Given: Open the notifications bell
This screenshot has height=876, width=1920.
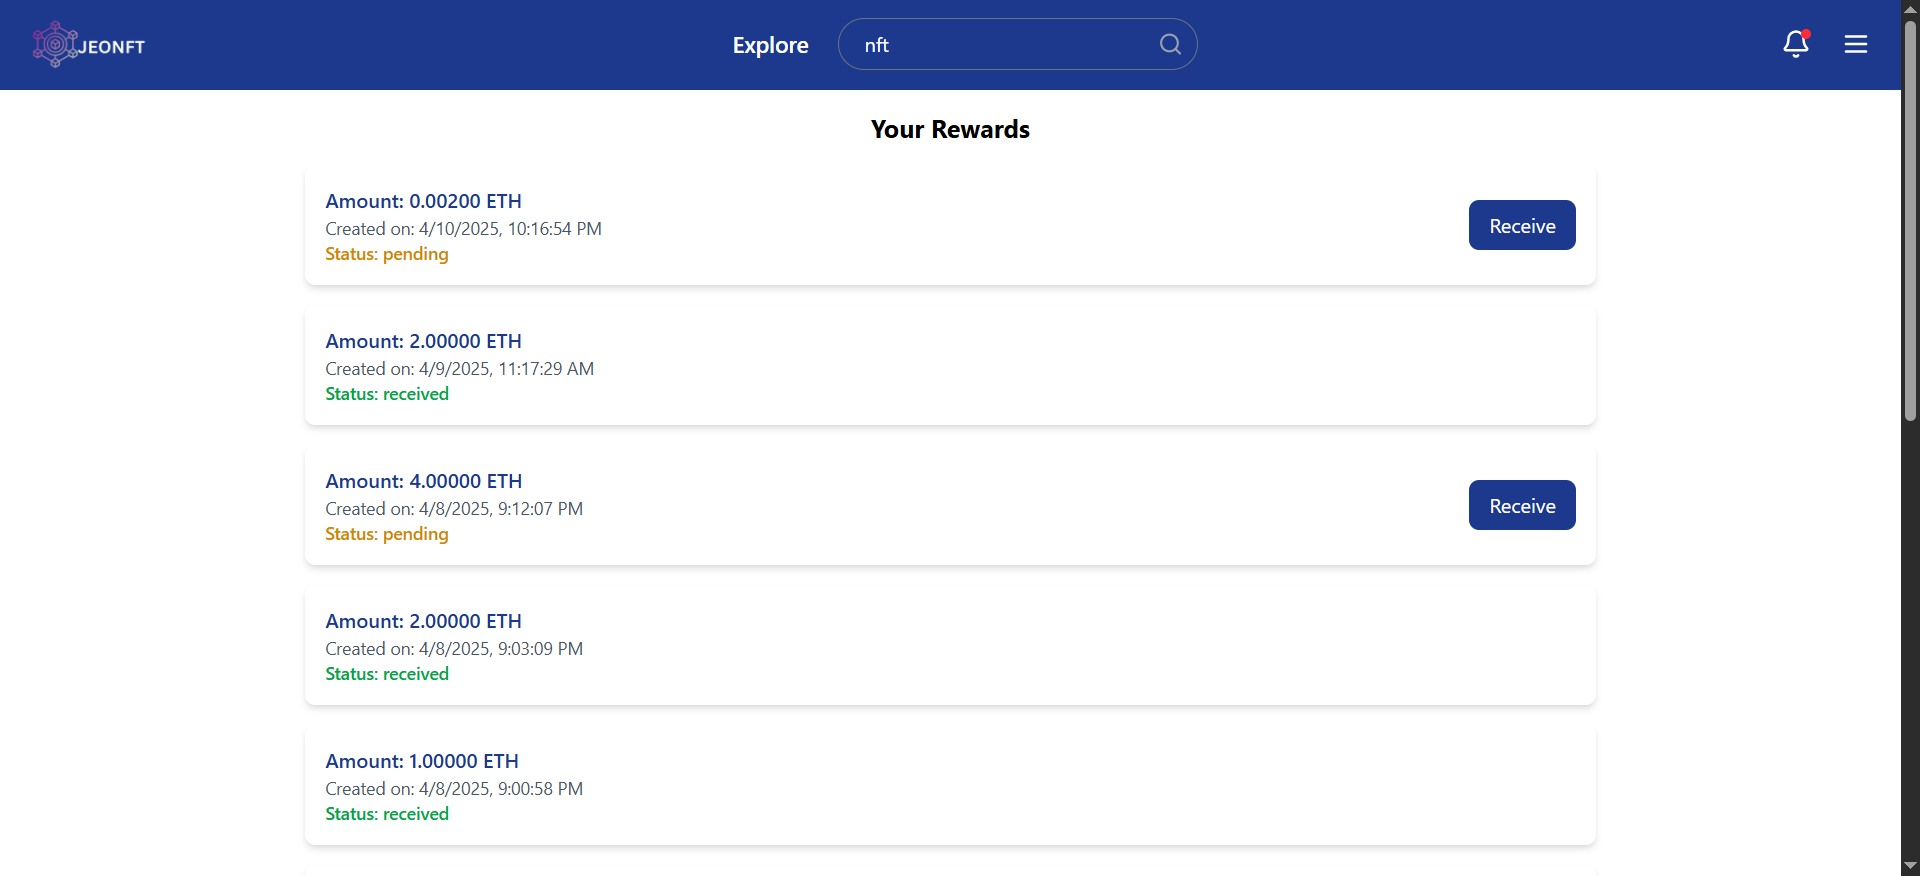Looking at the screenshot, I should pyautogui.click(x=1795, y=44).
